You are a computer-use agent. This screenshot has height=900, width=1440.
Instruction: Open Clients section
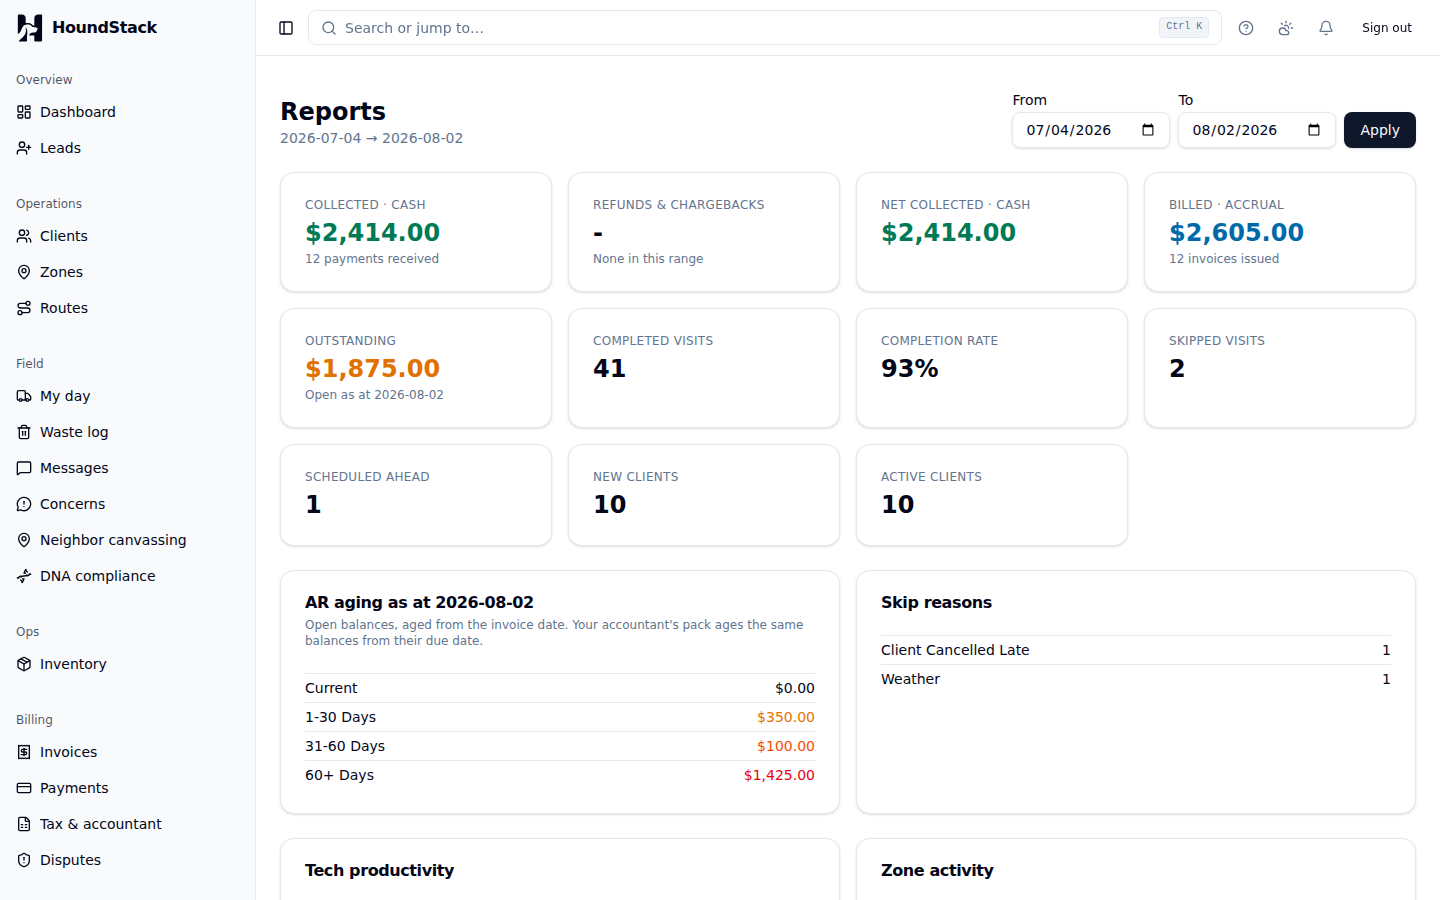[127, 236]
